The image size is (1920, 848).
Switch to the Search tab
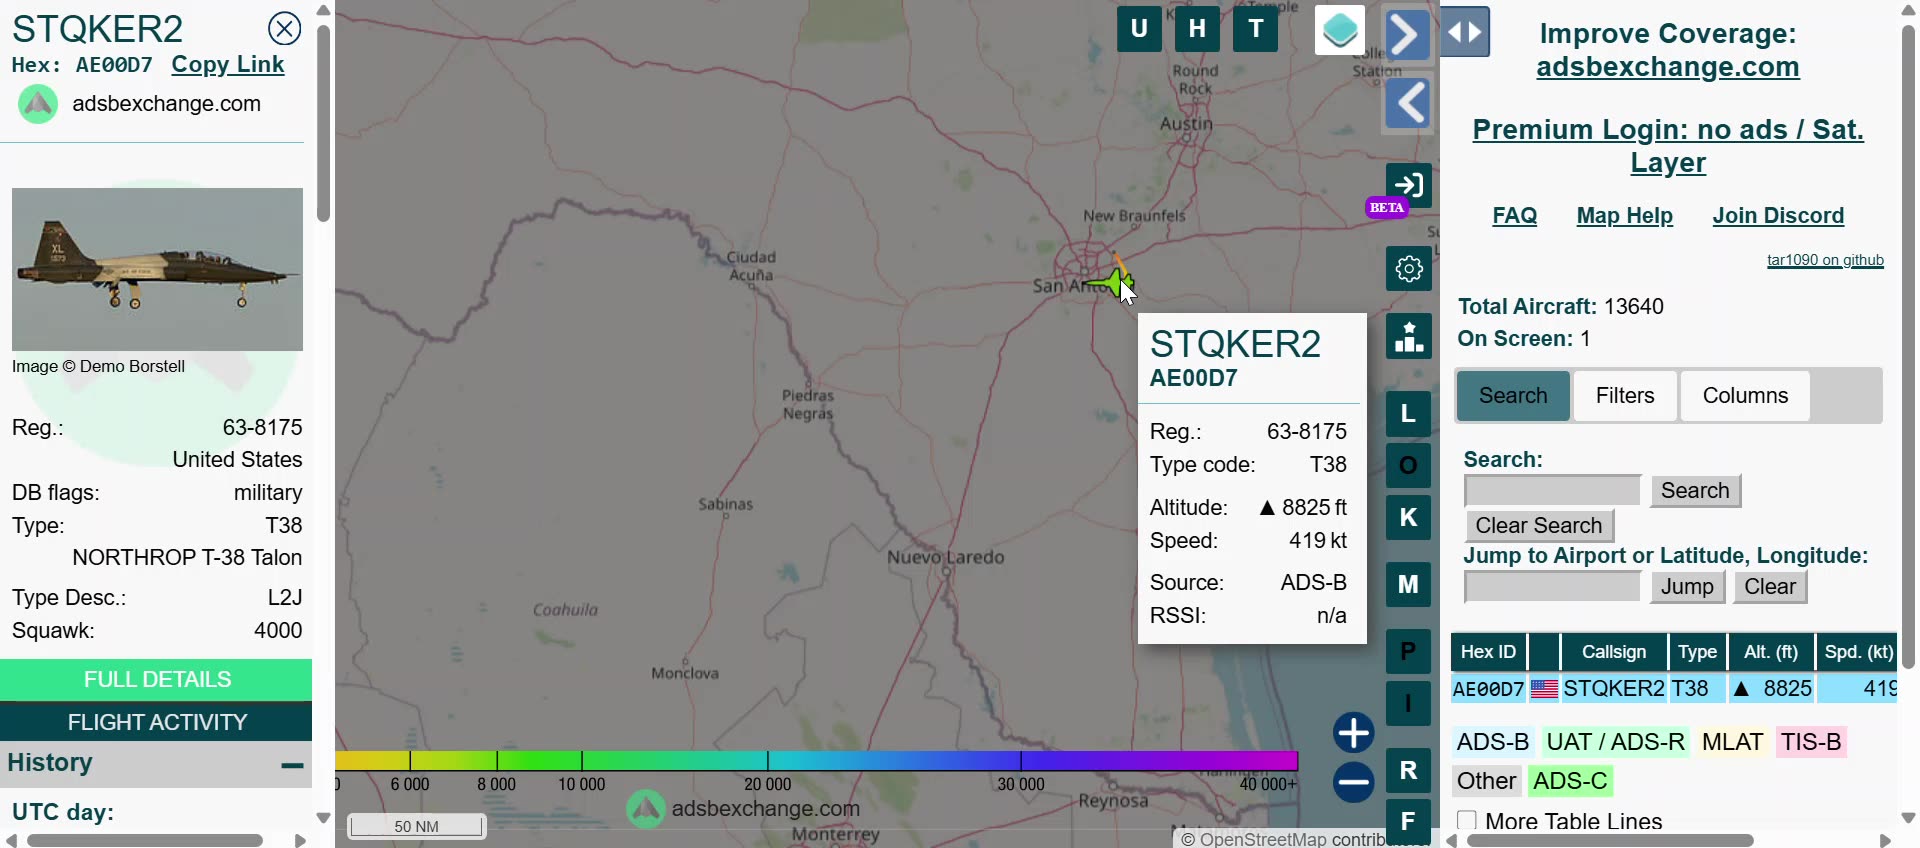coord(1513,396)
